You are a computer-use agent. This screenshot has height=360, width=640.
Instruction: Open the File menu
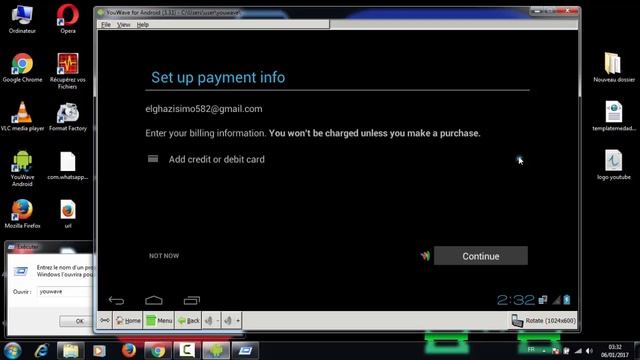pos(106,24)
